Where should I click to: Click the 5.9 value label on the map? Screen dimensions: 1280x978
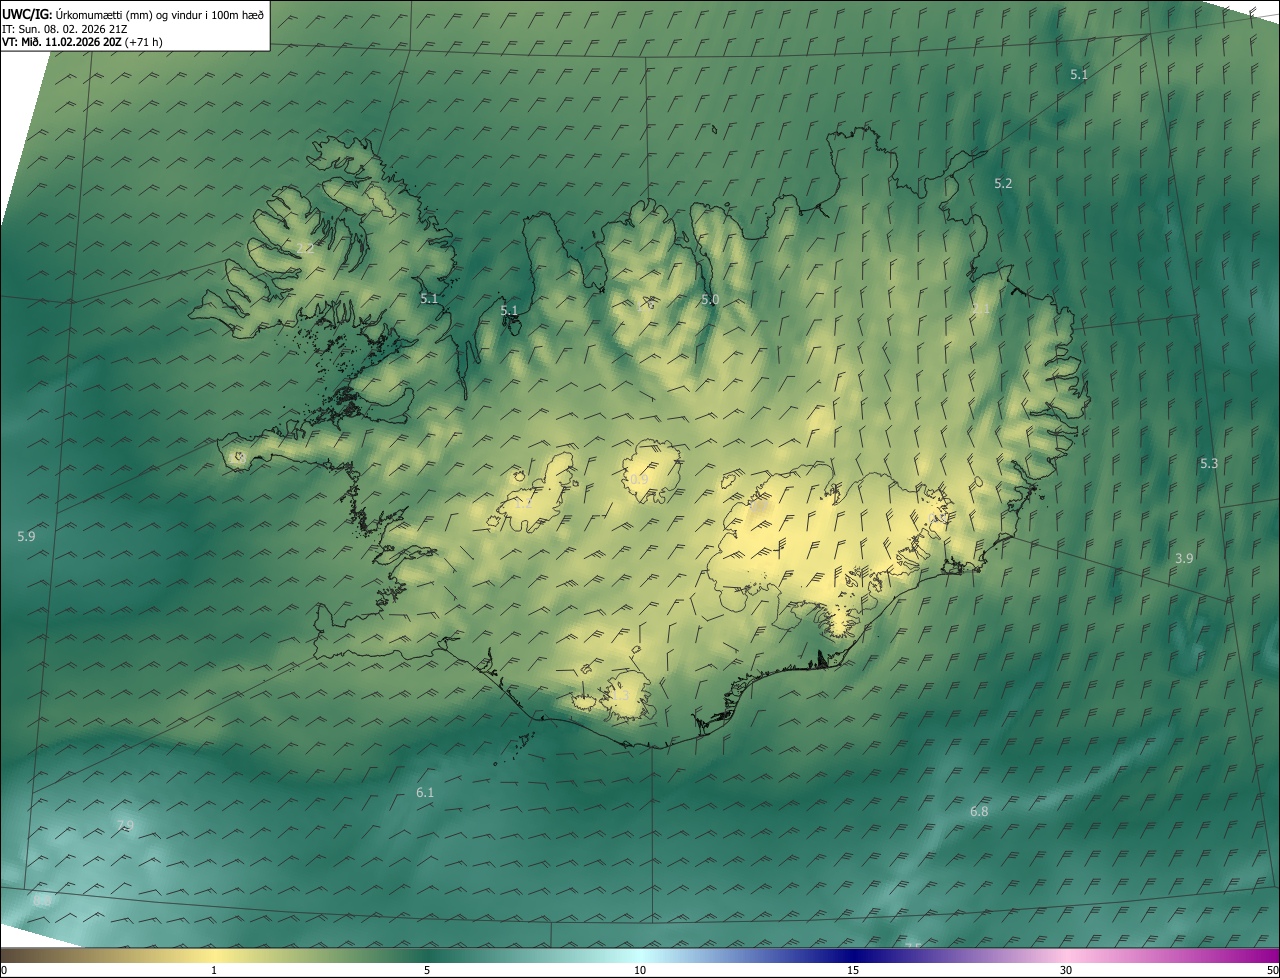(x=26, y=537)
